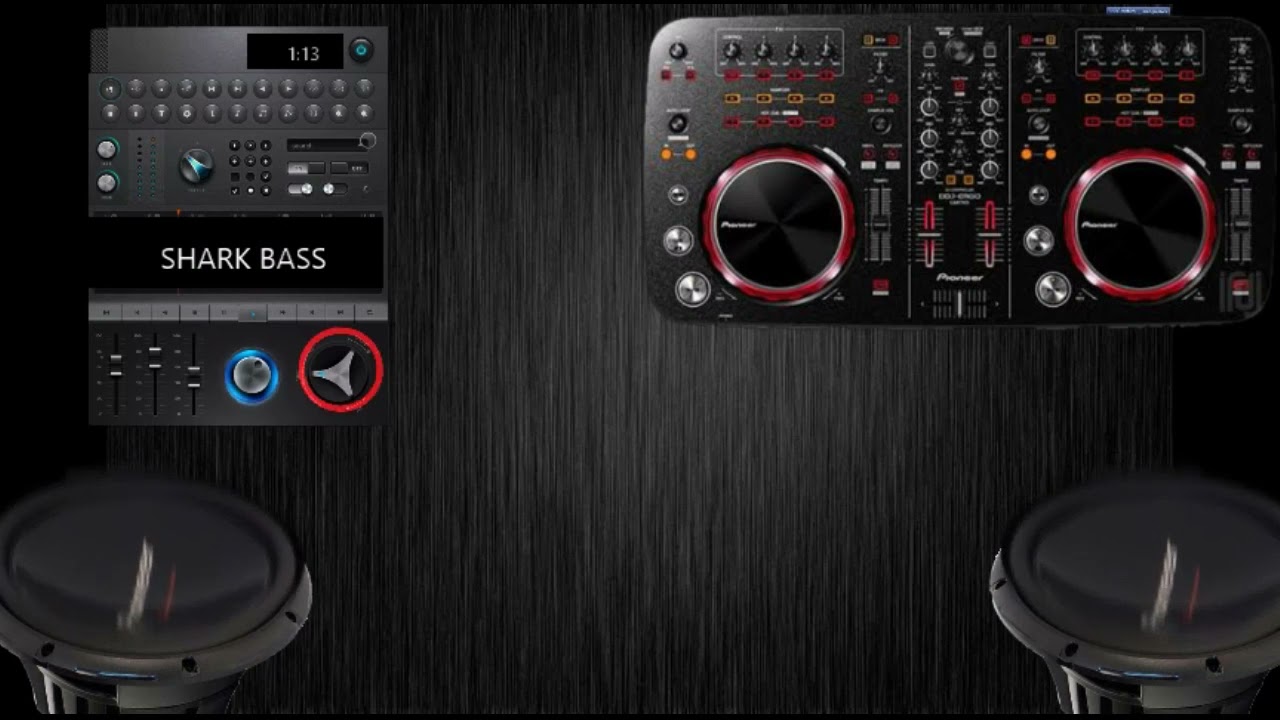Click the left deck's small shift button above cue
This screenshot has height=720, width=1280.
point(678,194)
